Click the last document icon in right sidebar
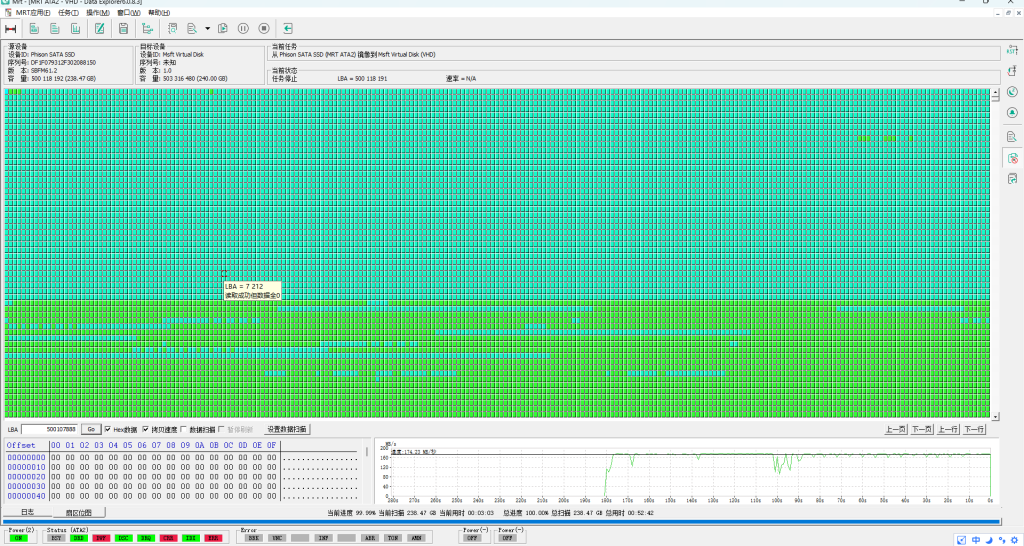Image resolution: width=1024 pixels, height=546 pixels. (x=1012, y=178)
